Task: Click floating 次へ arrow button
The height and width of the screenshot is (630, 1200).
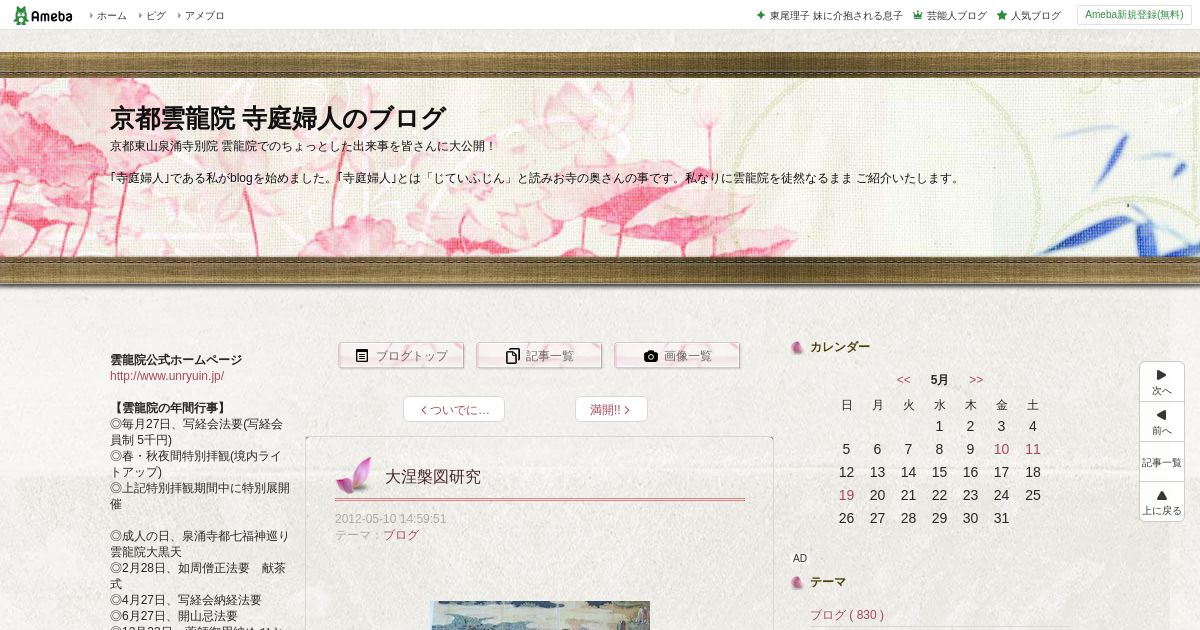Action: [x=1162, y=382]
